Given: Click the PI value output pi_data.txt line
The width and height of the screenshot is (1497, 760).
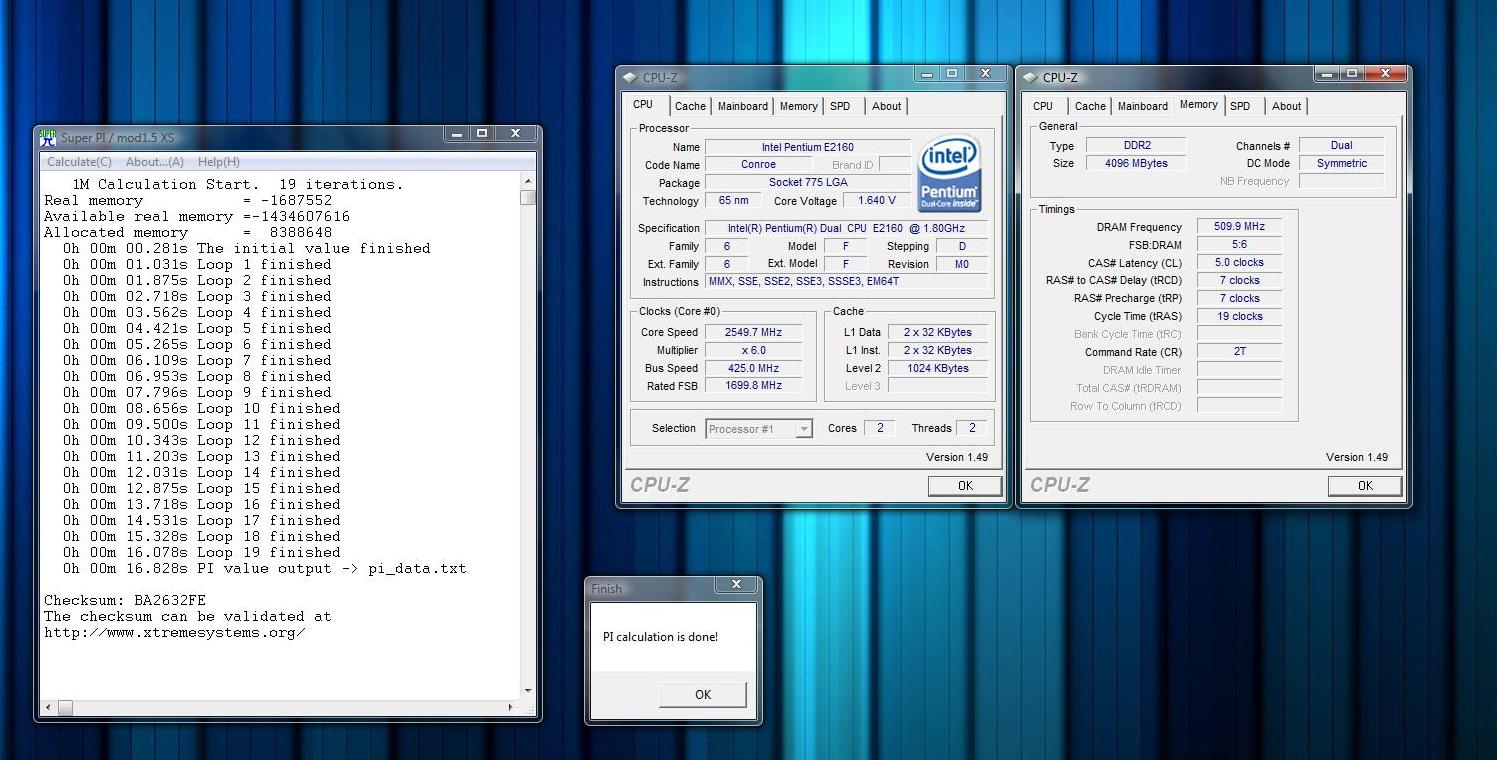Looking at the screenshot, I should click(x=264, y=568).
